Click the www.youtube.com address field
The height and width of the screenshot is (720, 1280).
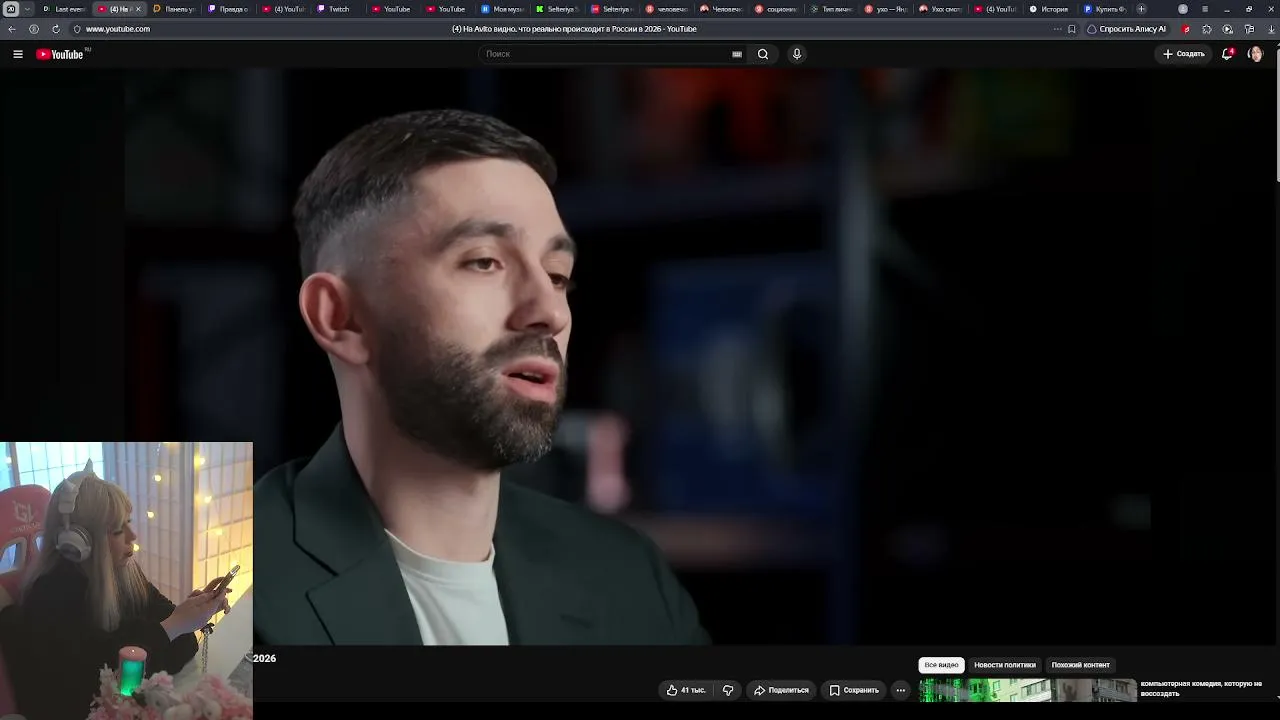point(118,29)
